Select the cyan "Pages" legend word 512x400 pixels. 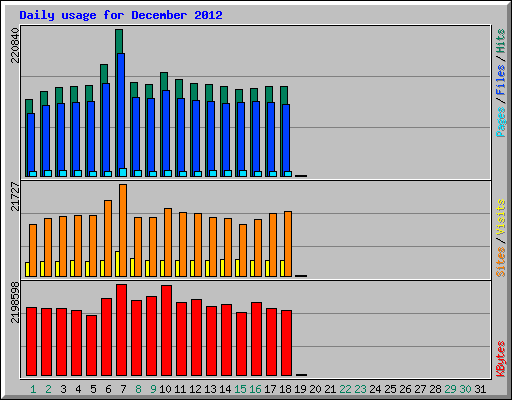pyautogui.click(x=501, y=122)
